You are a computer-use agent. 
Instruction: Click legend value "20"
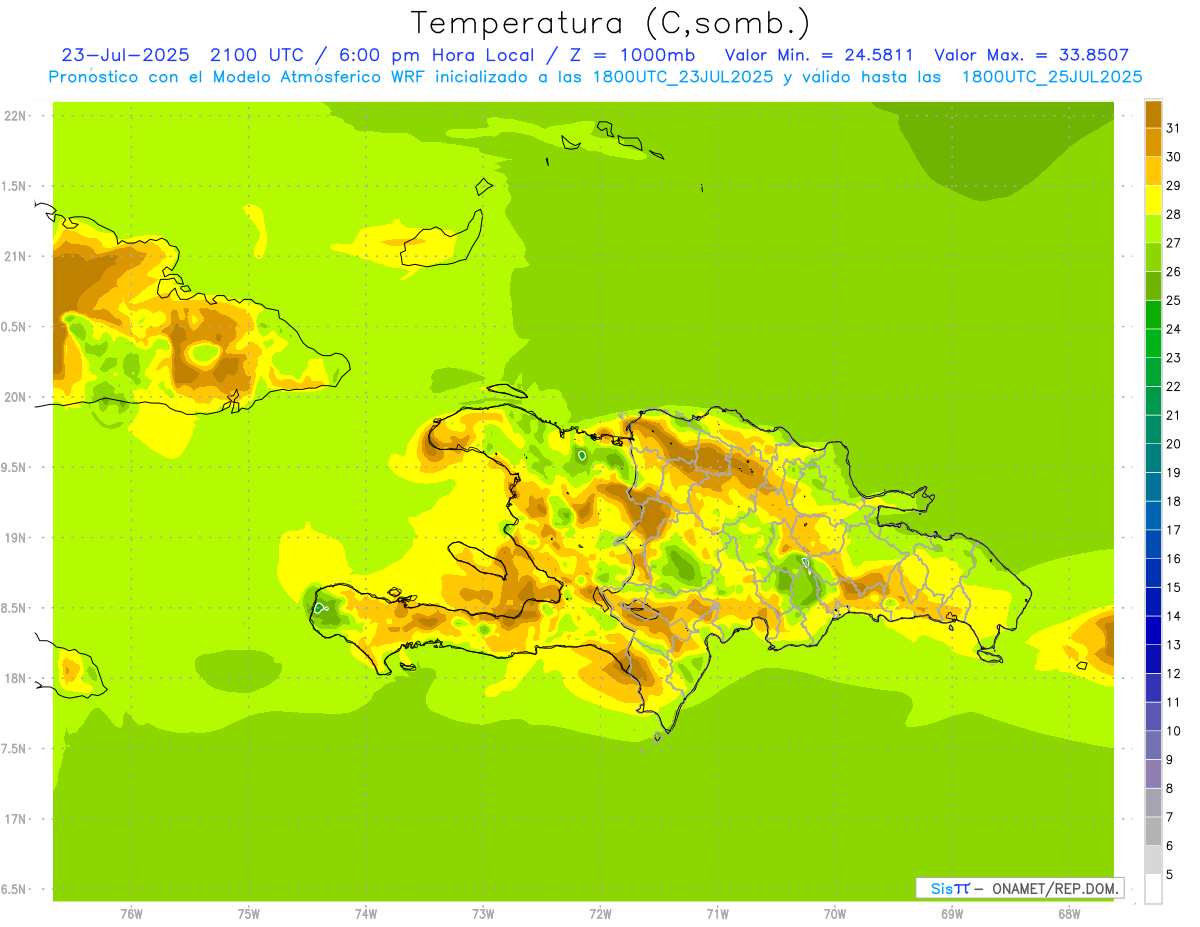coord(1172,444)
